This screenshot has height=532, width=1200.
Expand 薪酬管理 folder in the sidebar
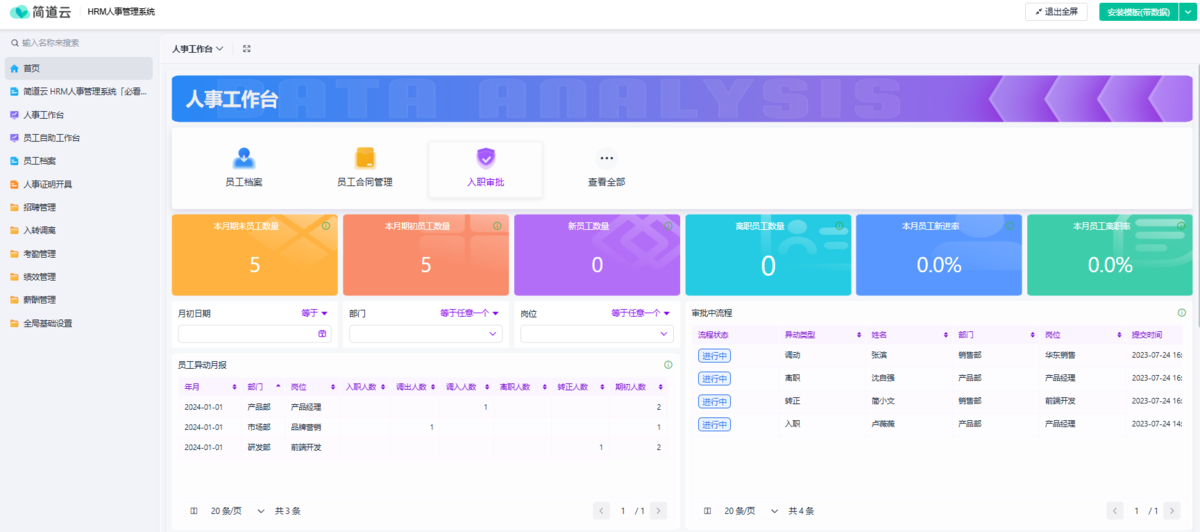(x=79, y=300)
